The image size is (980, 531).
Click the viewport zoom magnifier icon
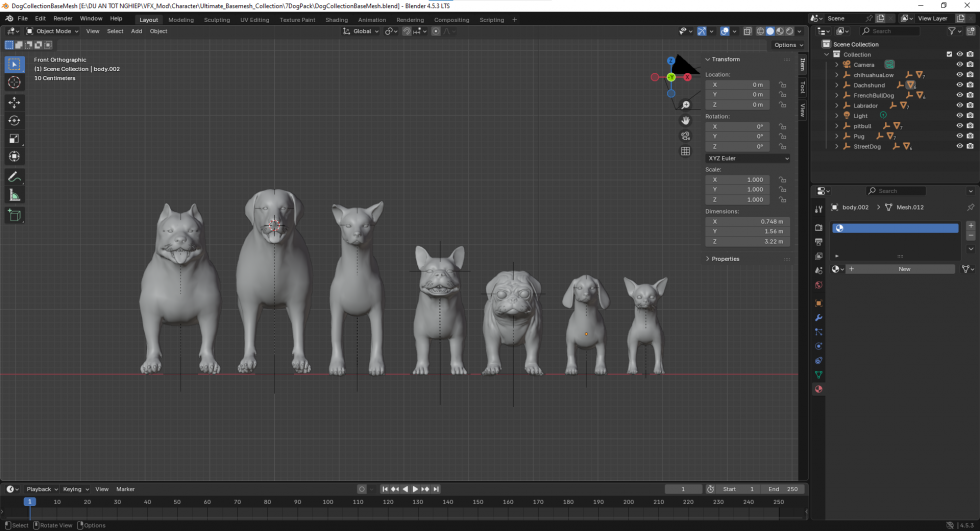pyautogui.click(x=685, y=105)
